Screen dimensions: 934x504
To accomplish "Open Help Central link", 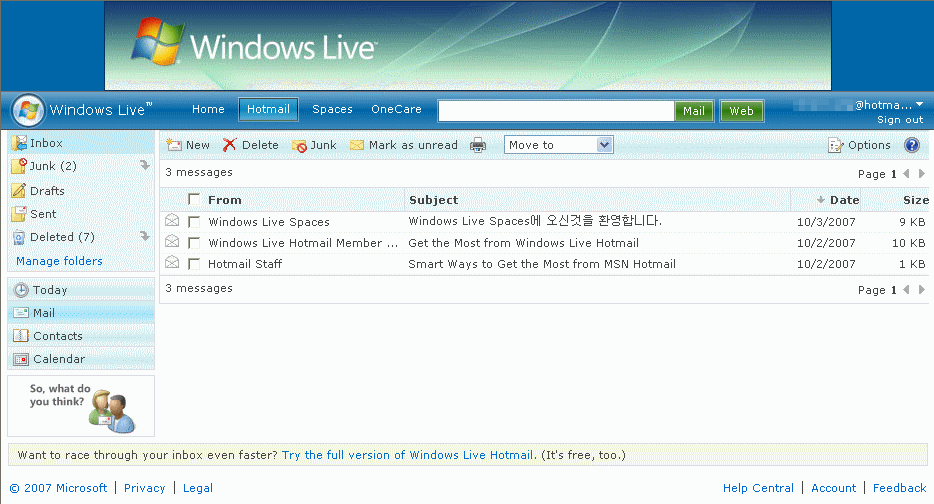I will [758, 488].
